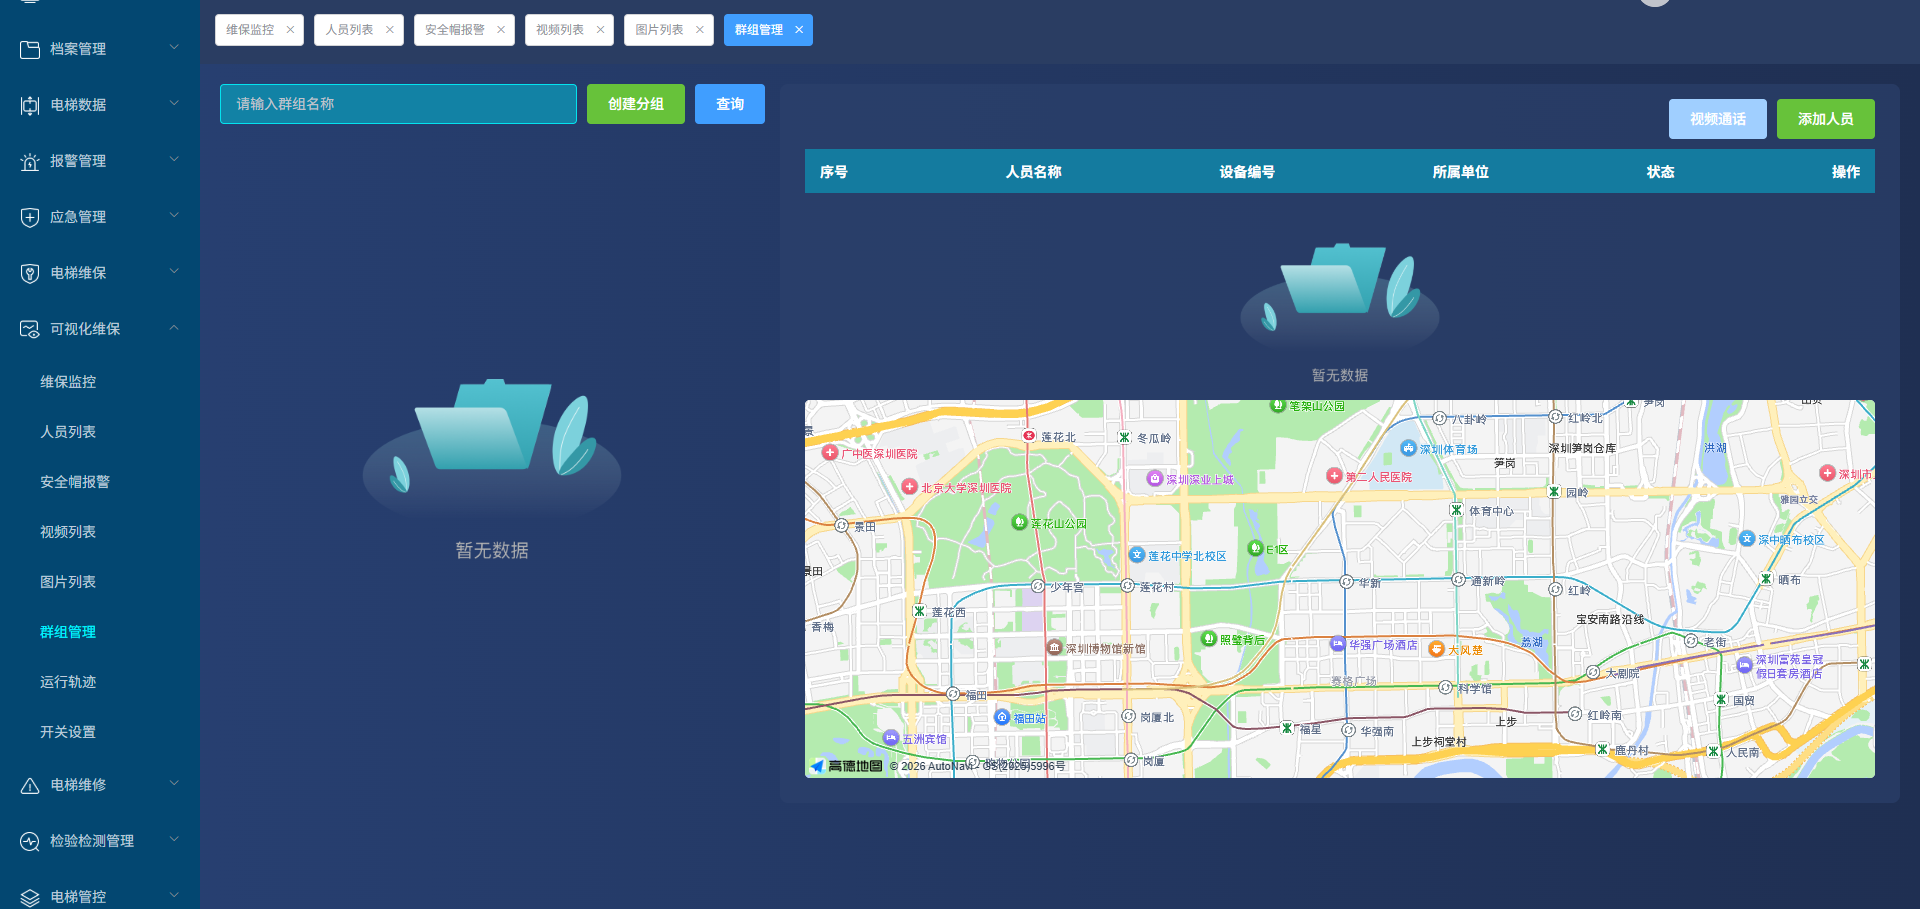The image size is (1920, 909).
Task: Expand the 档案管理 chevron arrow
Action: point(174,48)
